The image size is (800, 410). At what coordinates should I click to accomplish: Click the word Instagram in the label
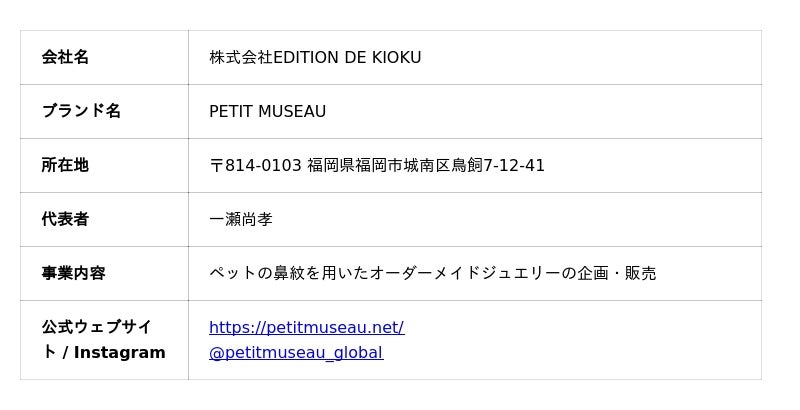click(119, 352)
